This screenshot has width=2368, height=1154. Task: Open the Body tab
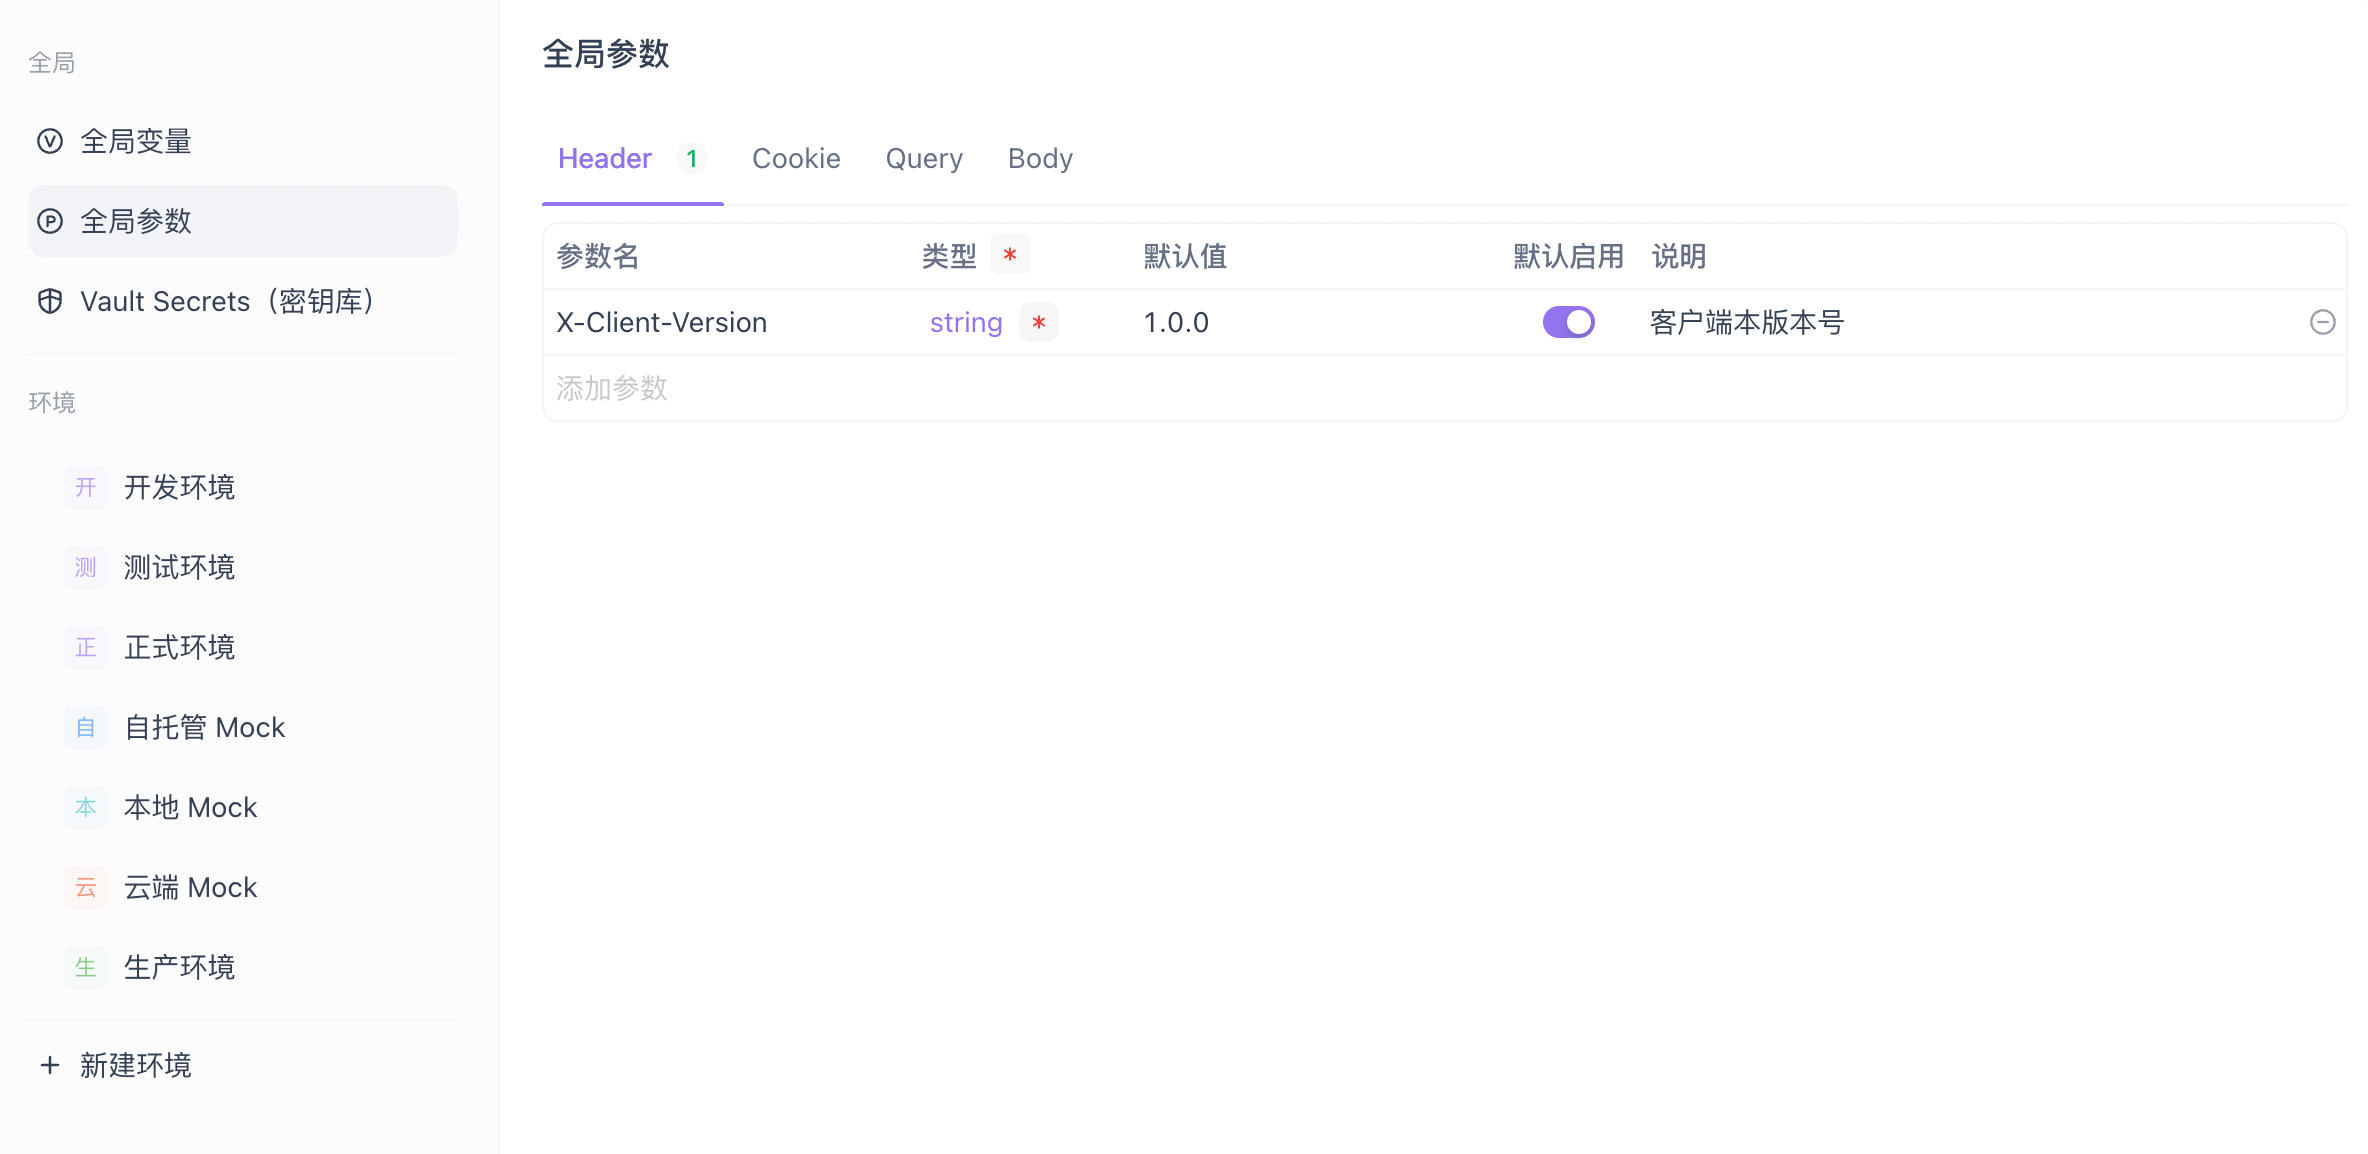click(x=1040, y=158)
